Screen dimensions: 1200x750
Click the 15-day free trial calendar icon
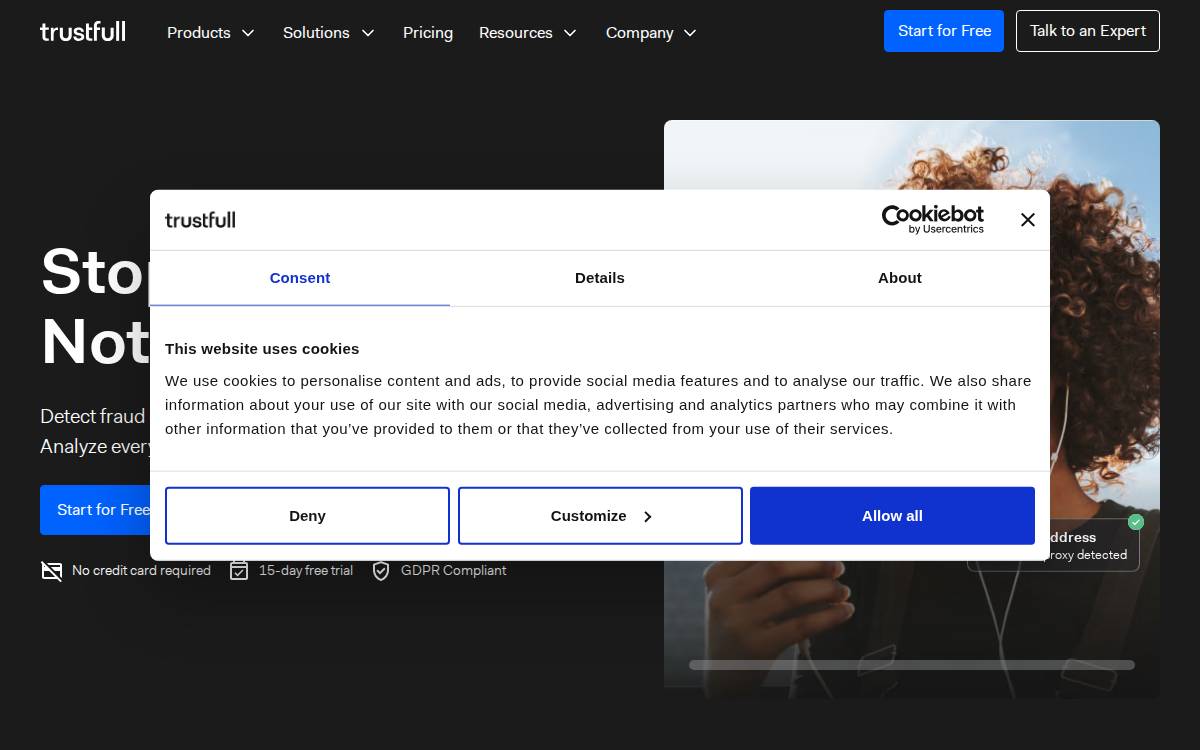tap(239, 570)
